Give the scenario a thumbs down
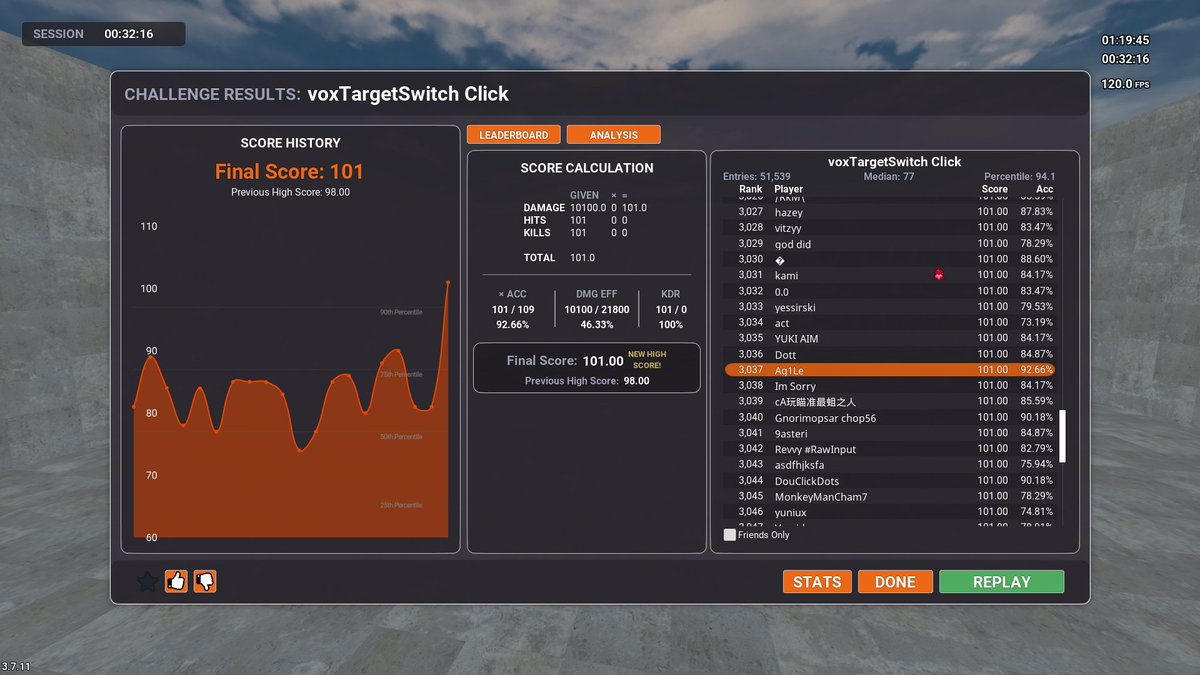 [x=205, y=581]
